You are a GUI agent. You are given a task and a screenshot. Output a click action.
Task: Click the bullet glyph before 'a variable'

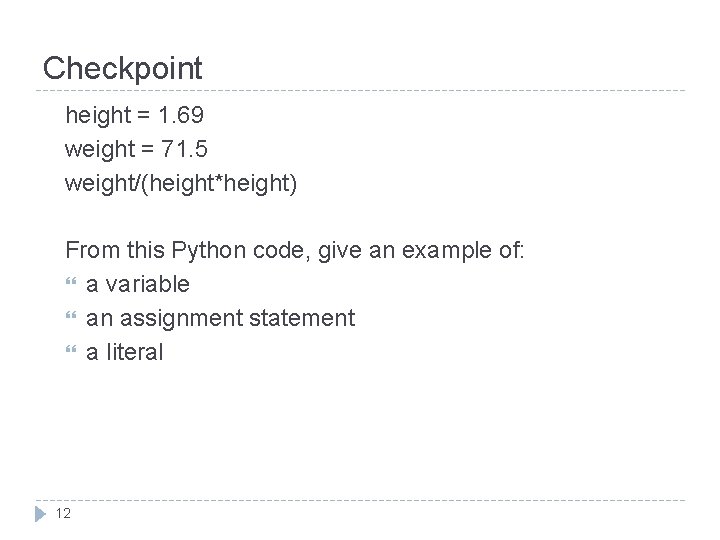70,285
